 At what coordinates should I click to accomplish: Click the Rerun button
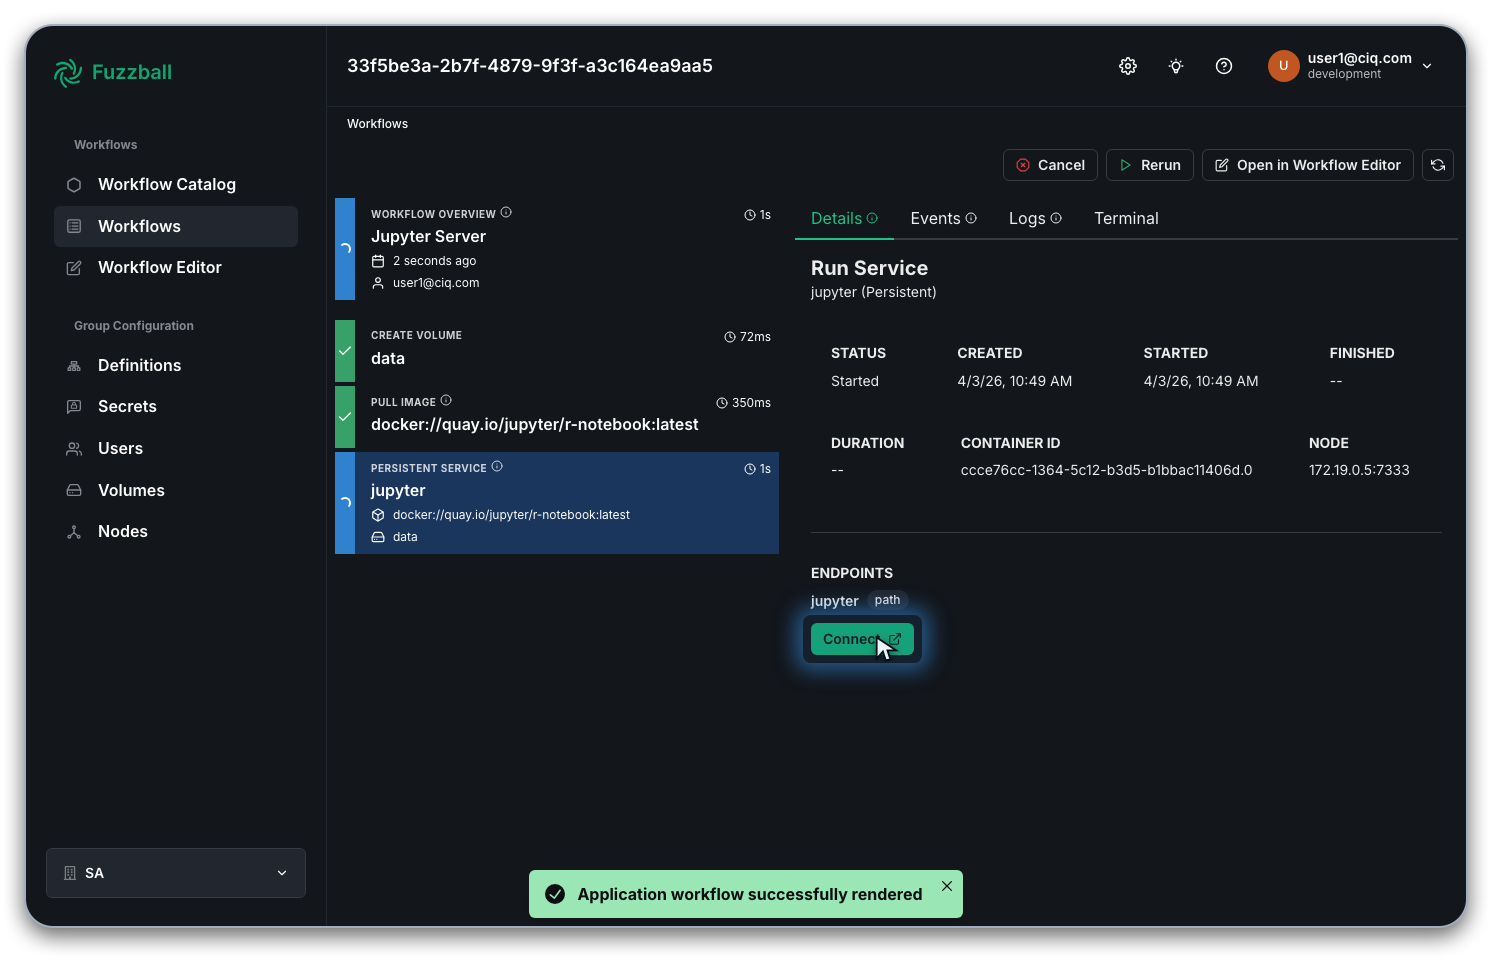(x=1149, y=165)
